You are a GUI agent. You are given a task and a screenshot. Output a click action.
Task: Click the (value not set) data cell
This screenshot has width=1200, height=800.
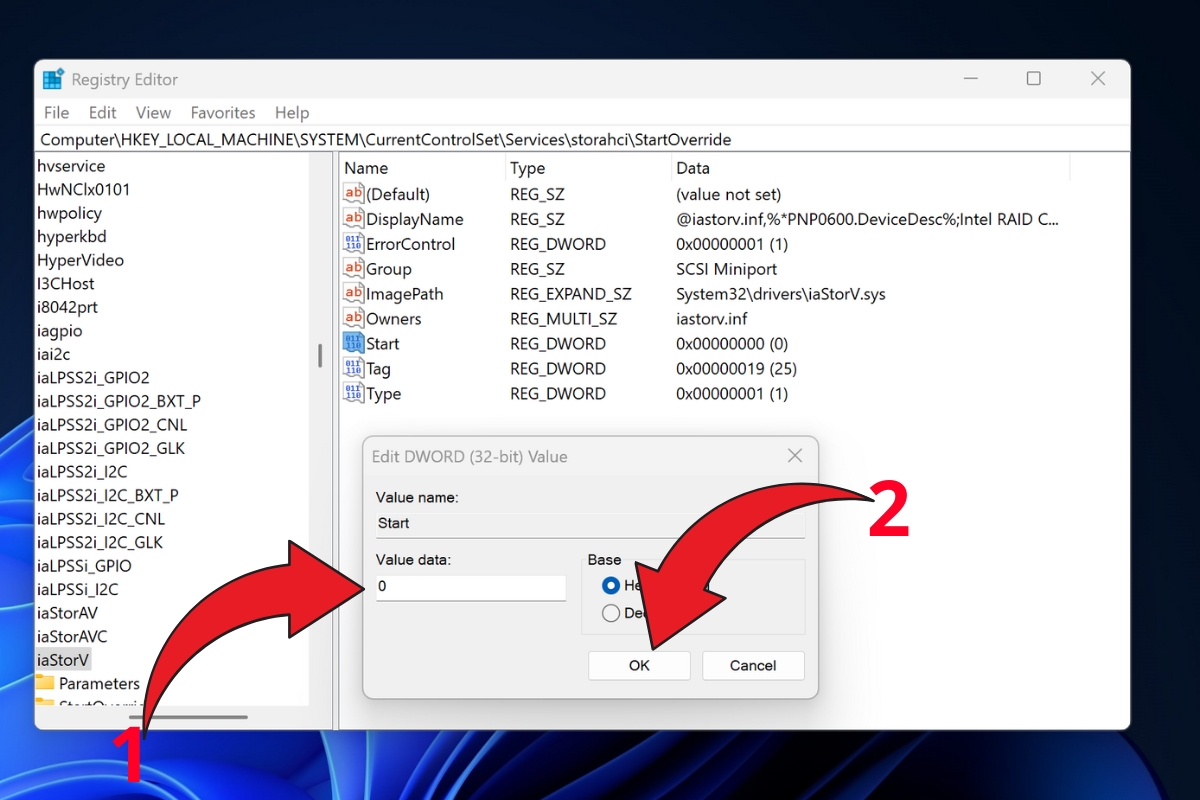tap(728, 194)
